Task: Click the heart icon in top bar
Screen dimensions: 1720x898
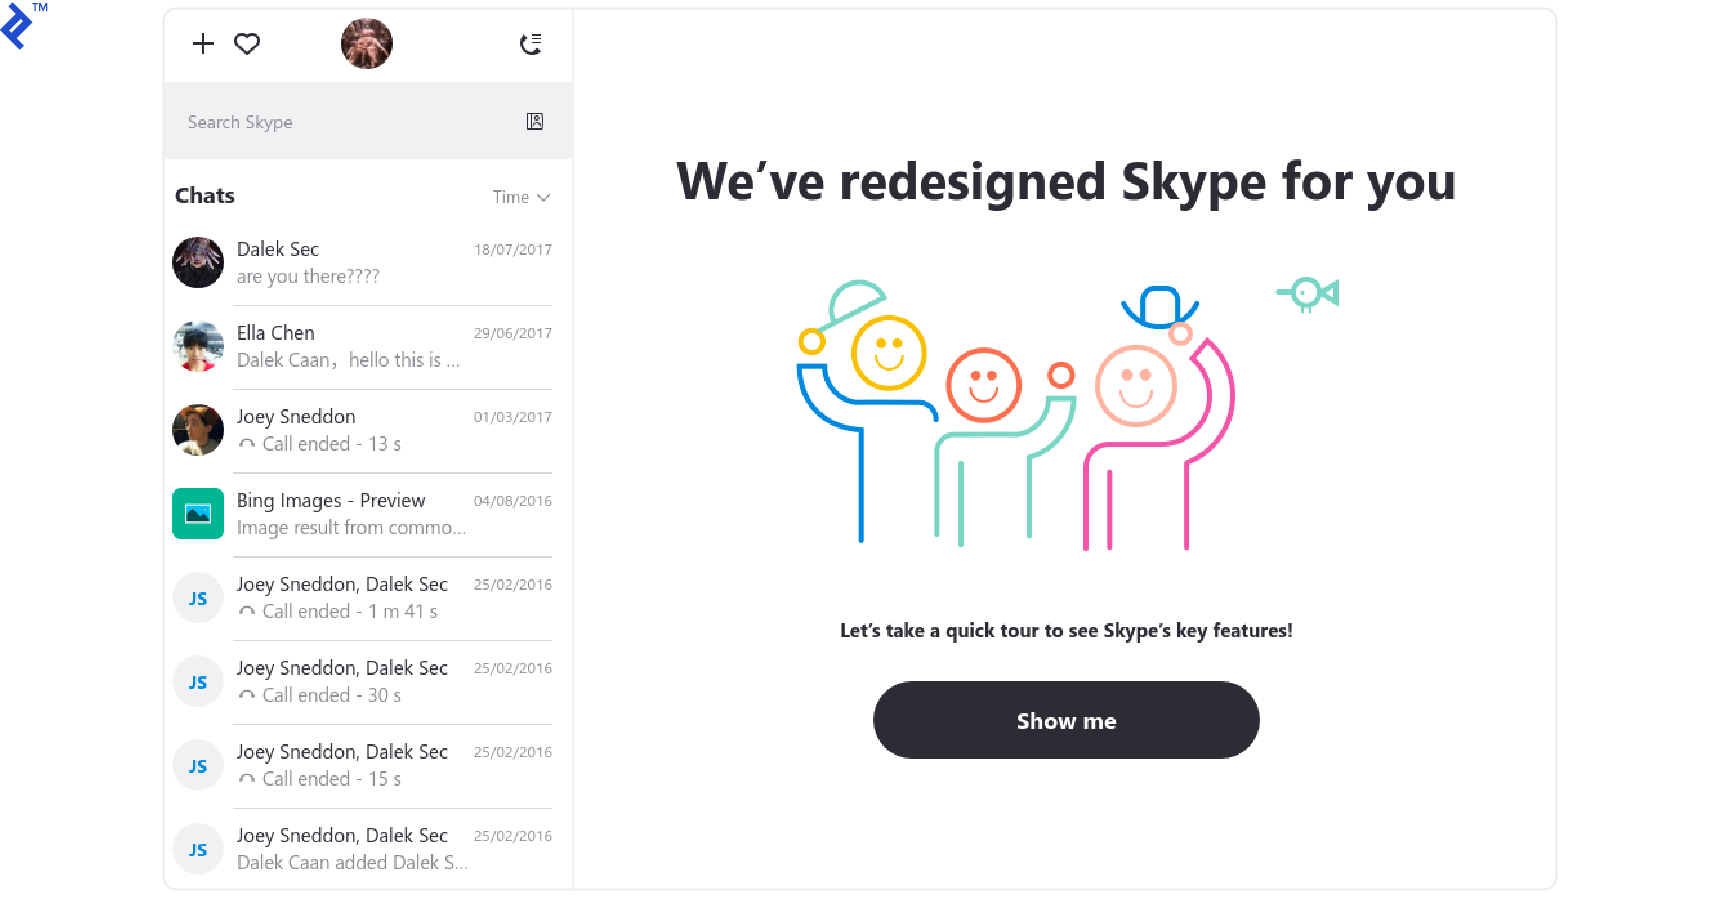Action: coord(247,43)
